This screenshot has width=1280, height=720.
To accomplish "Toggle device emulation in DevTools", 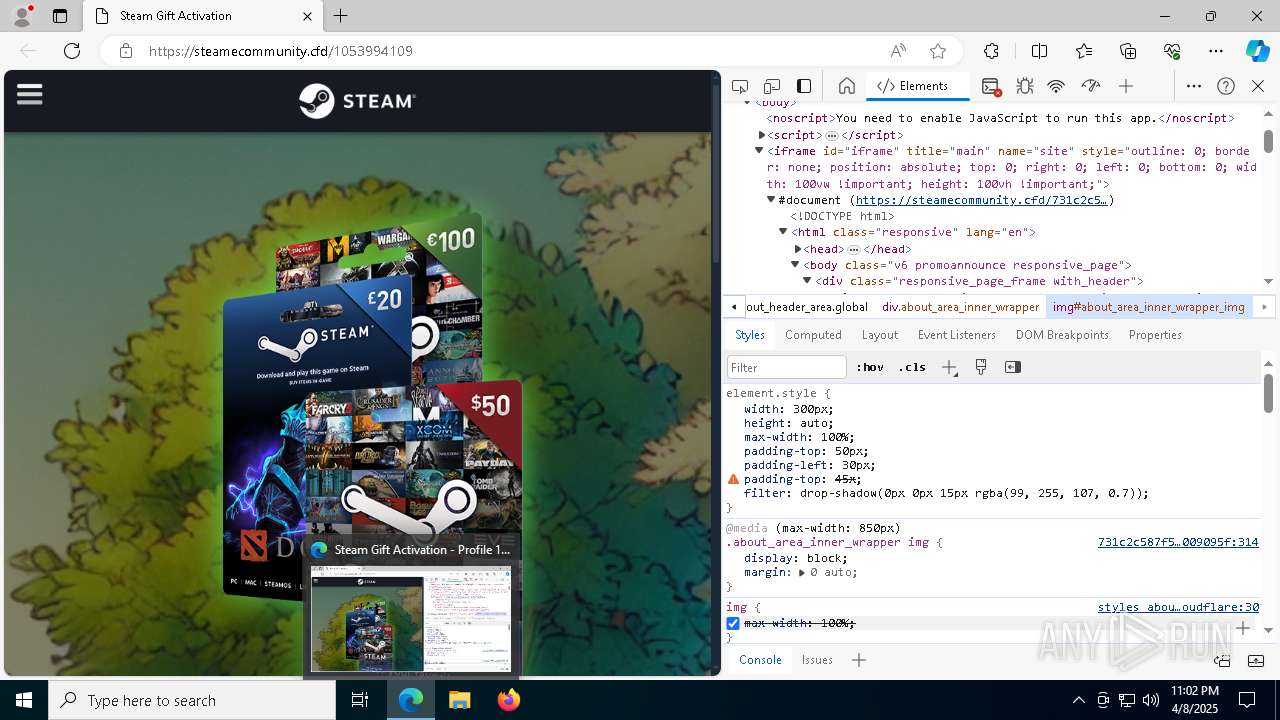I will coord(772,86).
